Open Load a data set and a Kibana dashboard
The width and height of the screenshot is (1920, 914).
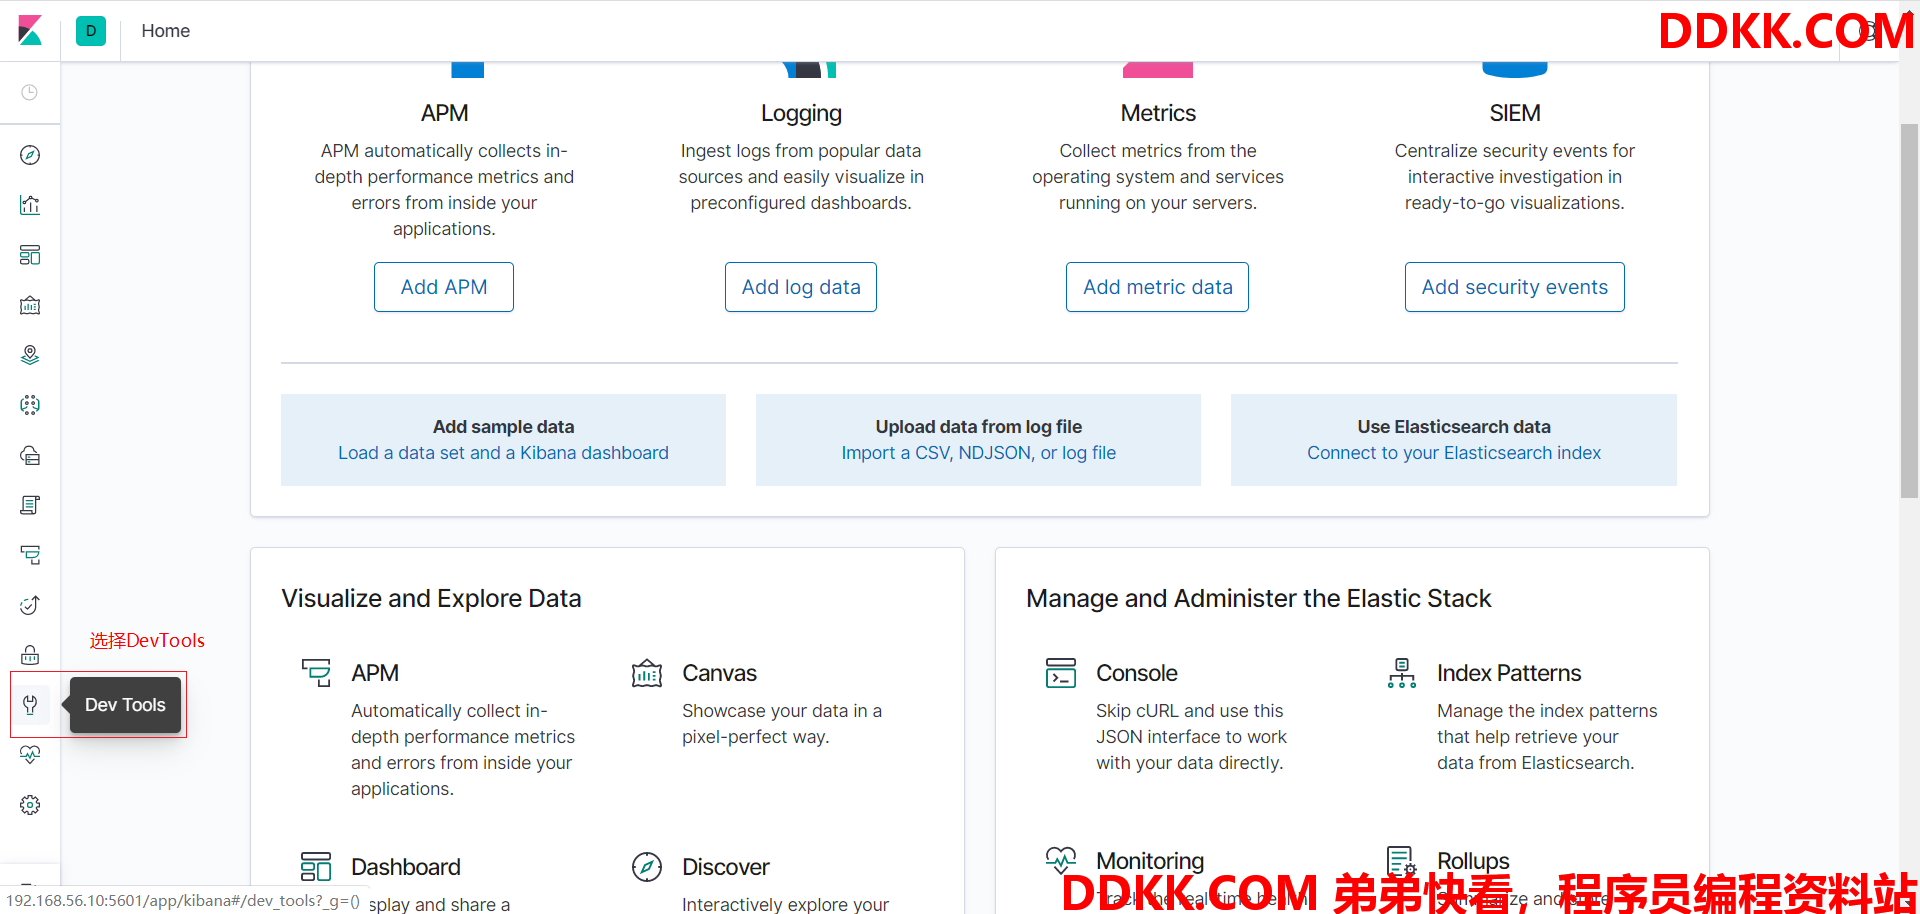tap(503, 453)
